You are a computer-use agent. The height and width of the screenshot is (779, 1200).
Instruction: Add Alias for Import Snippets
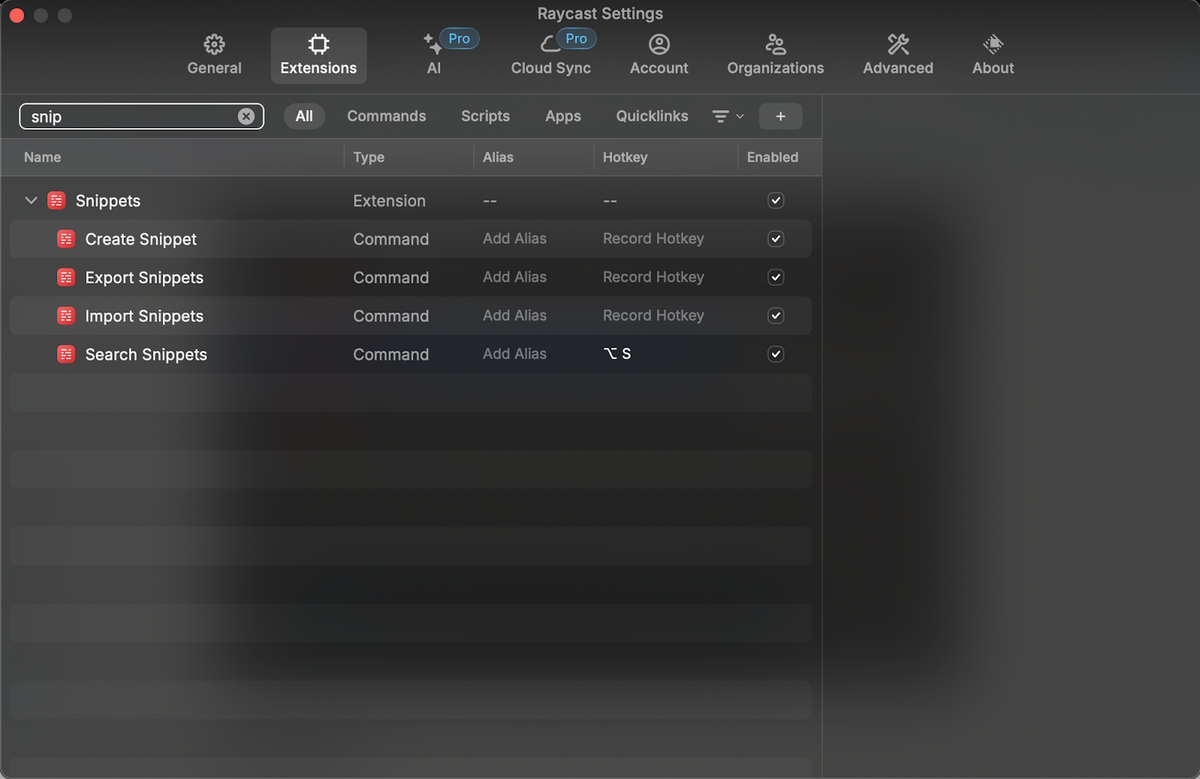pos(515,316)
